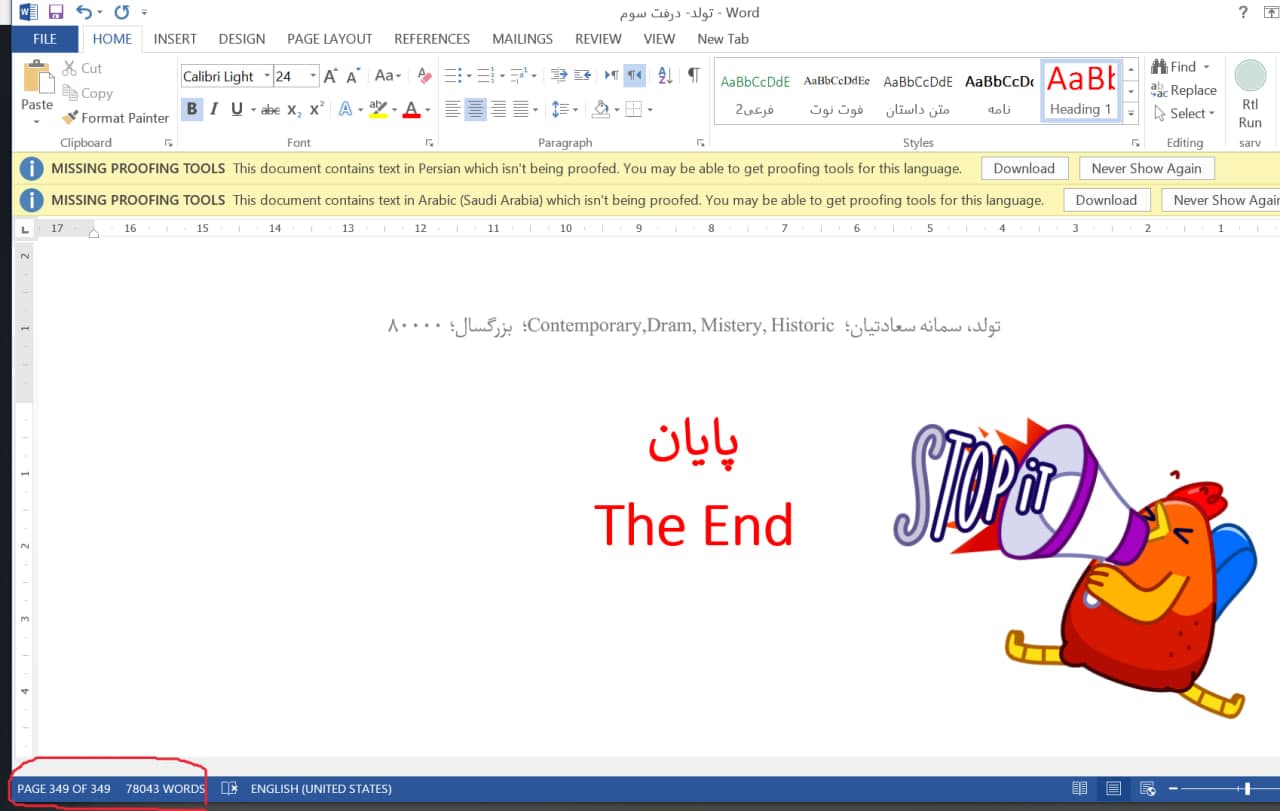Screen dimensions: 1280x811
Task: Click the Clear All Formatting icon
Action: coord(424,76)
